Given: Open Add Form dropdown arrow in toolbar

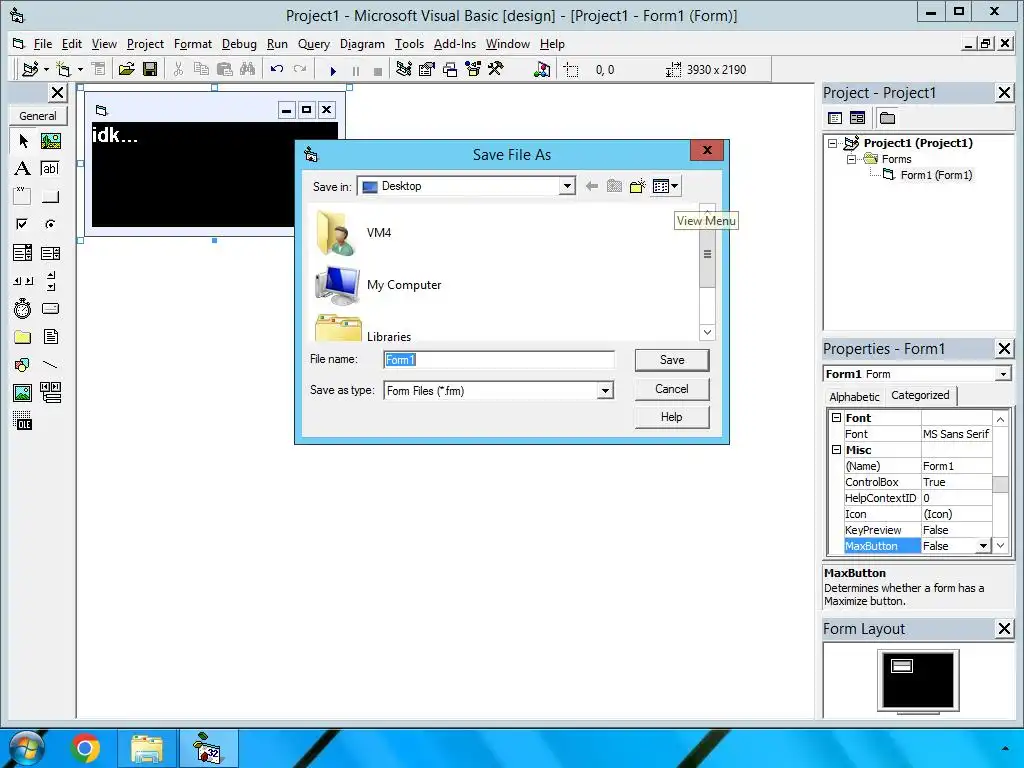Looking at the screenshot, I should click(x=80, y=69).
